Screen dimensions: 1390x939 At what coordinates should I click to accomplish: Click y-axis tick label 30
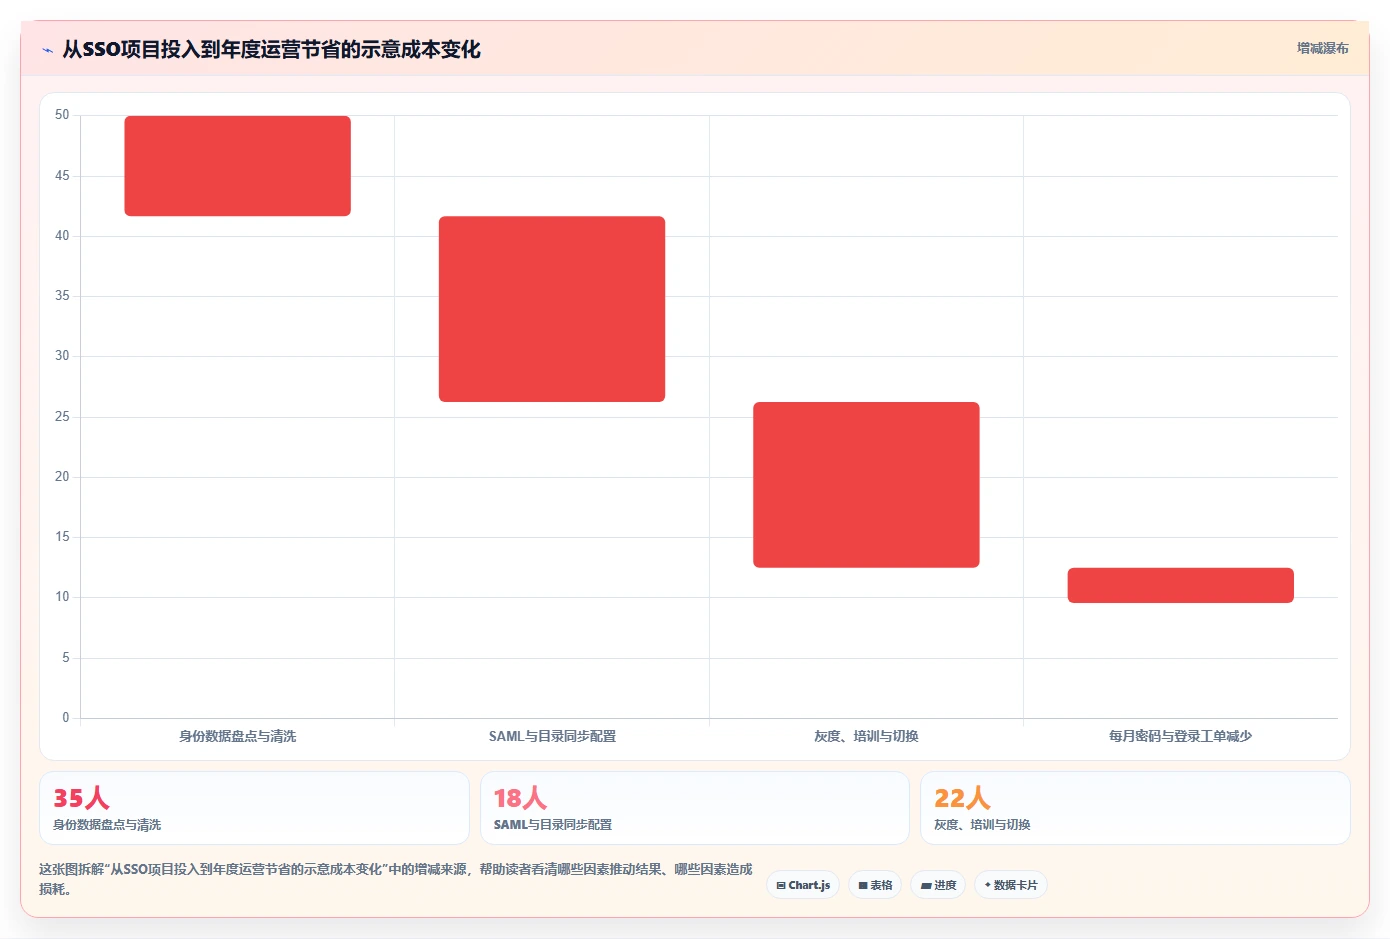[x=62, y=356]
